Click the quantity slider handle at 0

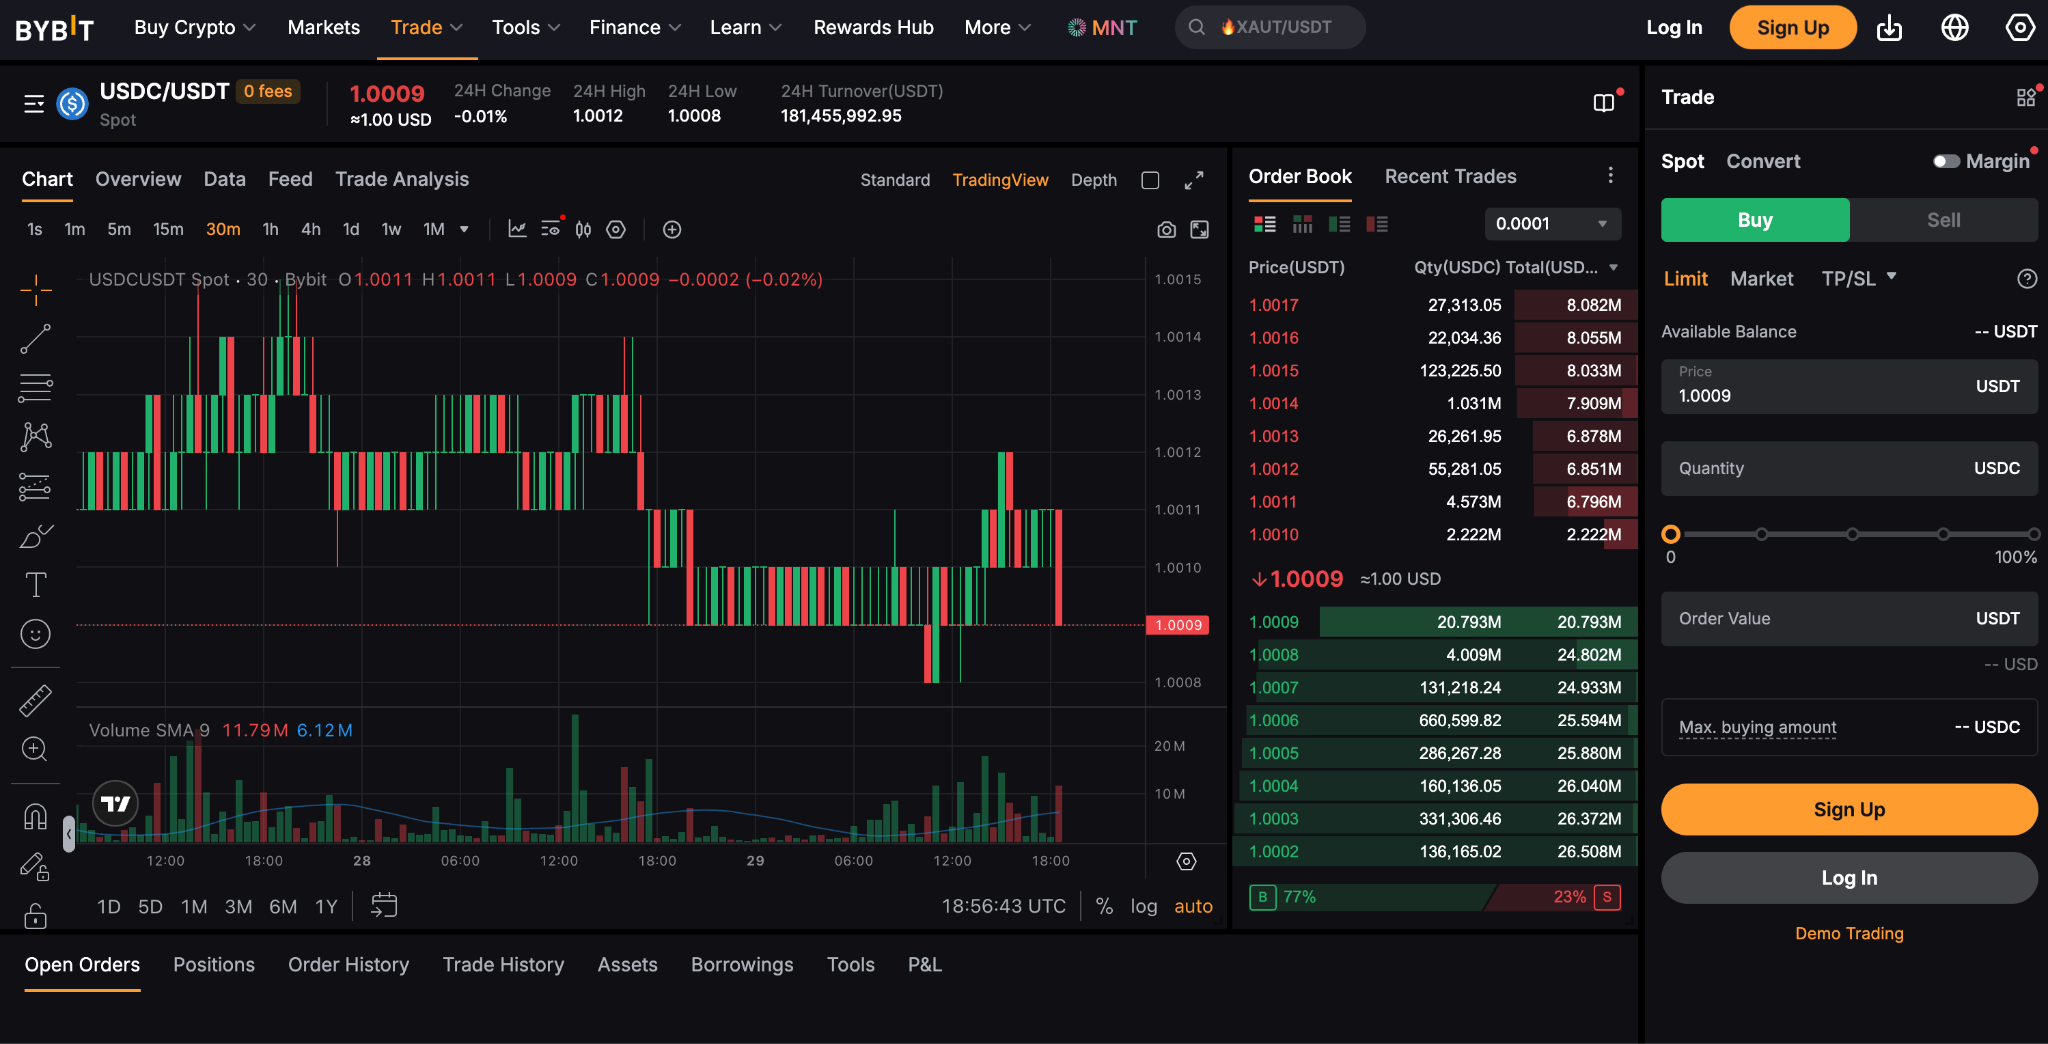(1670, 534)
